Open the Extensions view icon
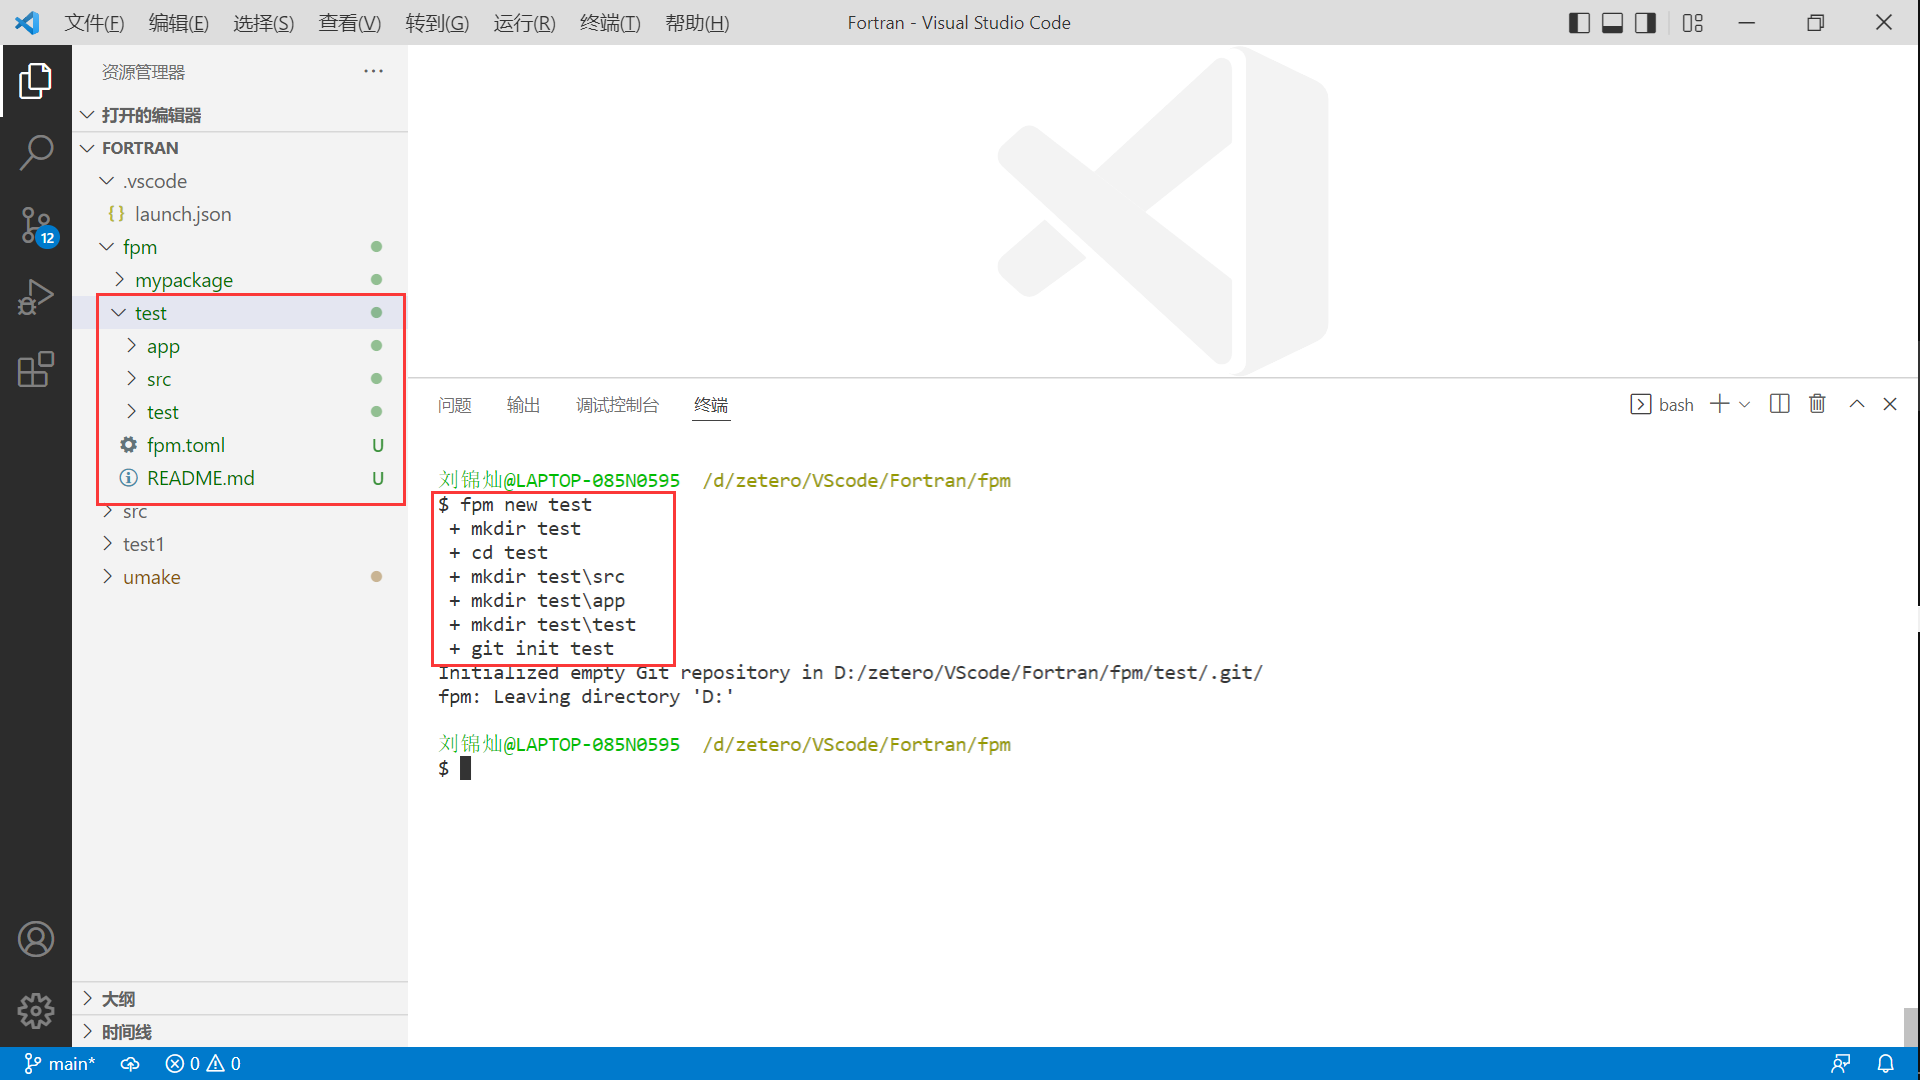 (36, 369)
